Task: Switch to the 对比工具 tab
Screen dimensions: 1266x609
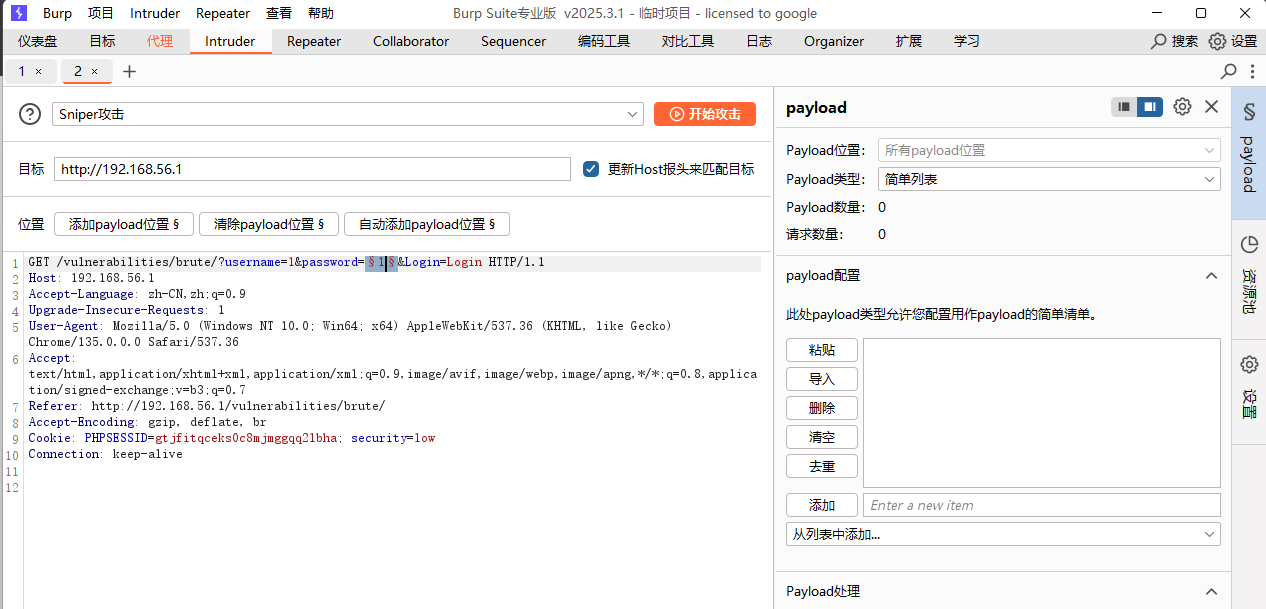Action: click(688, 41)
